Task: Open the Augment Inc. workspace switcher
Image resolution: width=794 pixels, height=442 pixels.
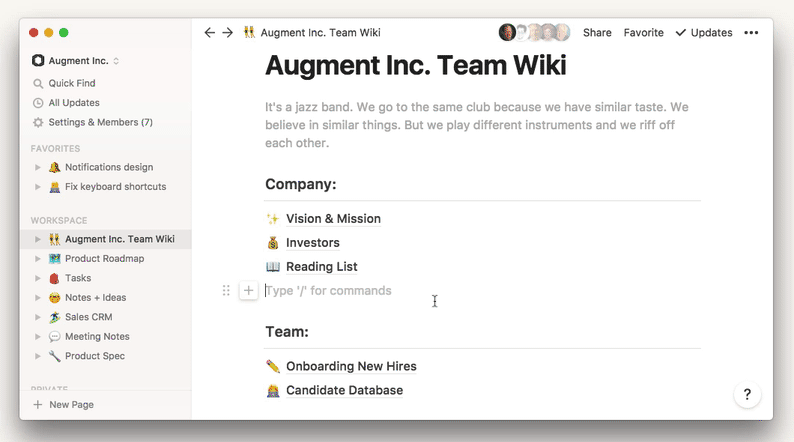Action: [x=75, y=61]
